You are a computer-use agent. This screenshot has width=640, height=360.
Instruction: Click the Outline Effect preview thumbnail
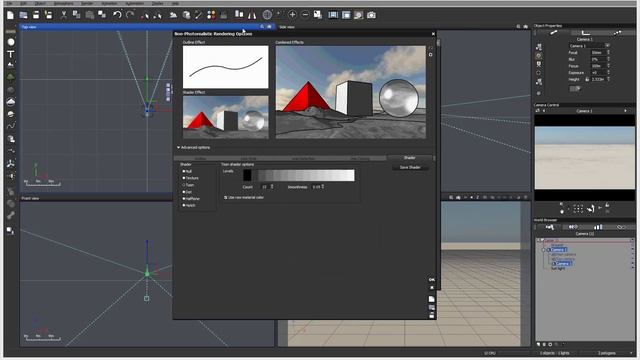pos(225,67)
